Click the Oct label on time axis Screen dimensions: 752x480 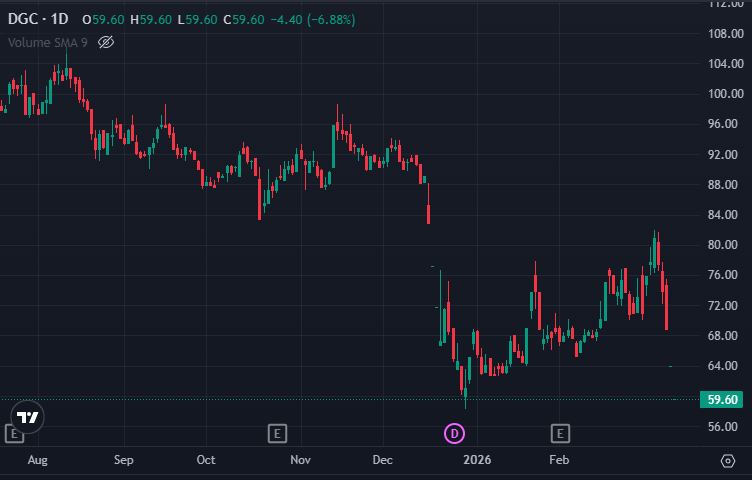click(x=206, y=460)
